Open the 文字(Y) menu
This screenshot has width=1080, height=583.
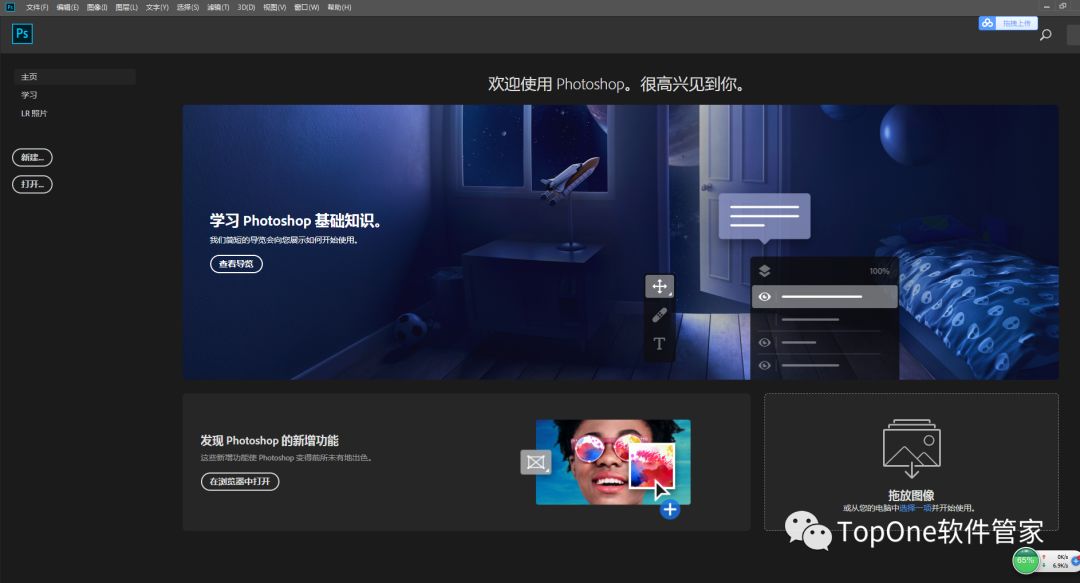tap(157, 7)
